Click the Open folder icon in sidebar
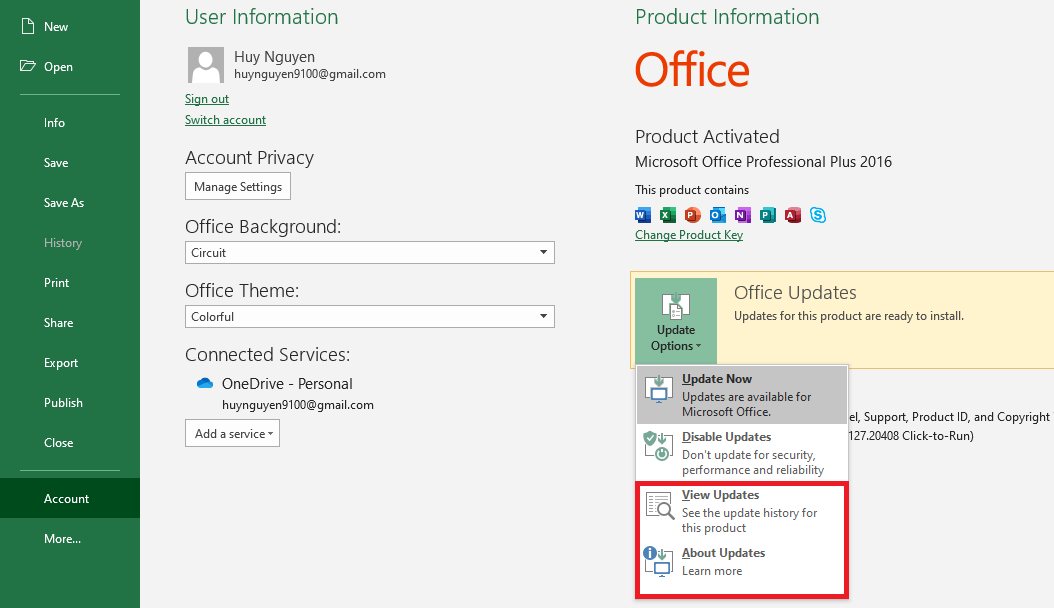The width and height of the screenshot is (1054, 608). pyautogui.click(x=27, y=66)
